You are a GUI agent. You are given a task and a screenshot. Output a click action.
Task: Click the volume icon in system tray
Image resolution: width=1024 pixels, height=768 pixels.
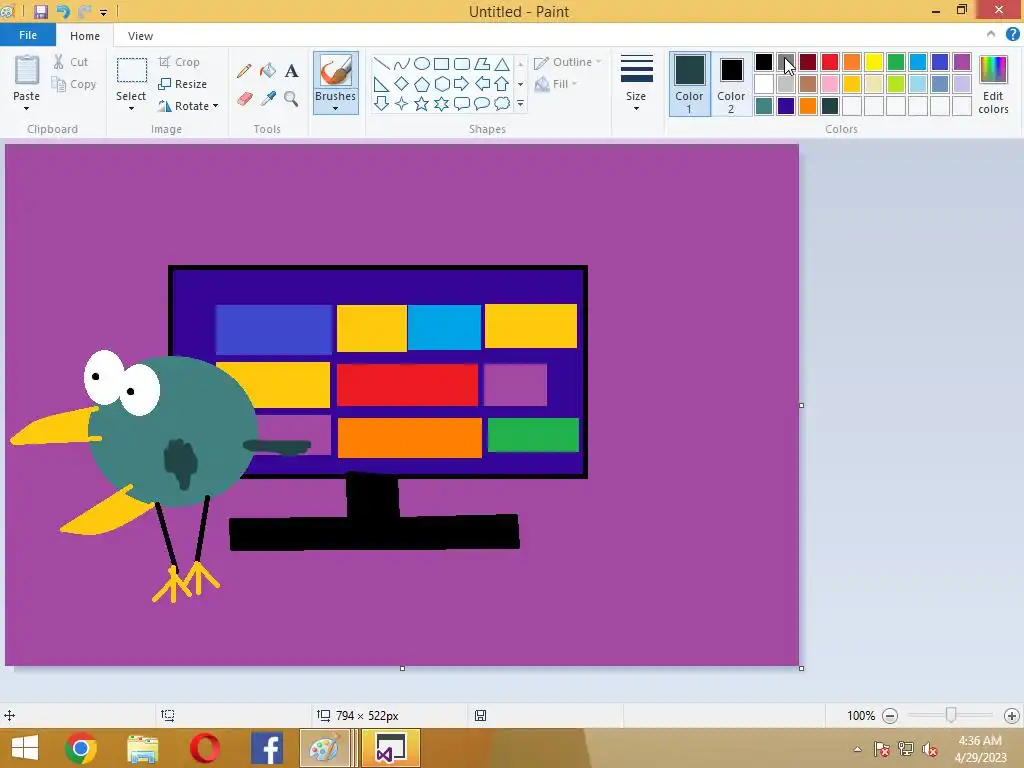[x=930, y=749]
